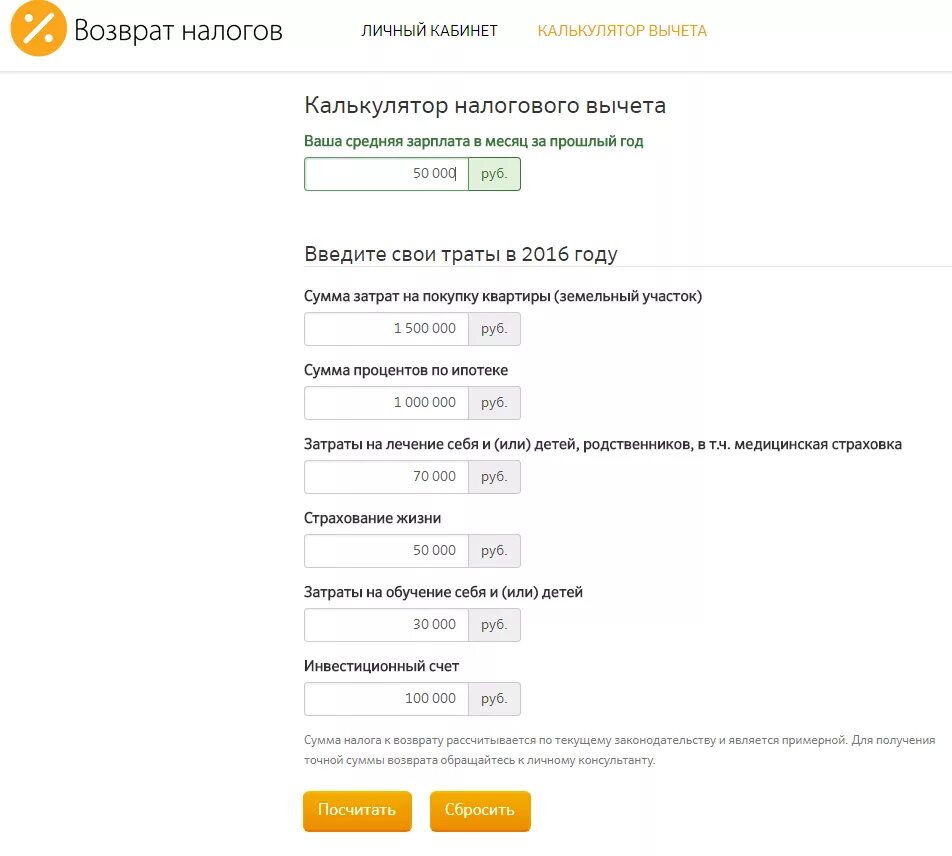The image size is (952, 856).
Task: Click the Сбросить button
Action: coord(480,811)
